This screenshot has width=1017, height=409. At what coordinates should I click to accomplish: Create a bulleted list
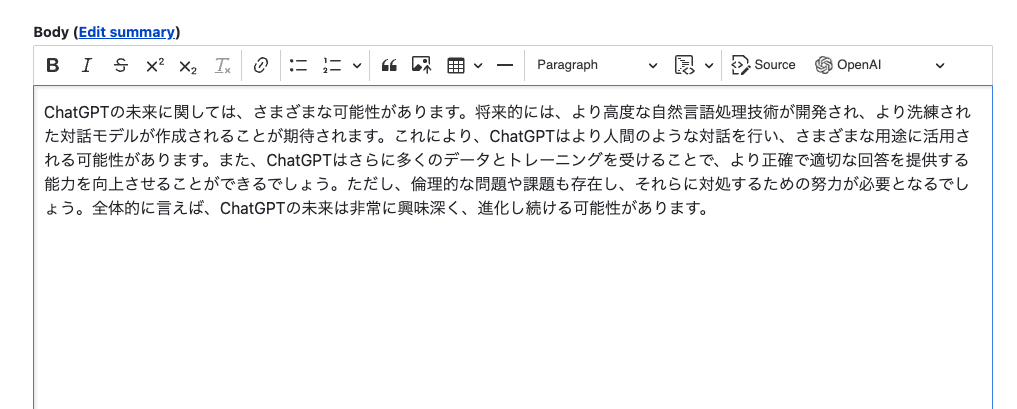(298, 65)
